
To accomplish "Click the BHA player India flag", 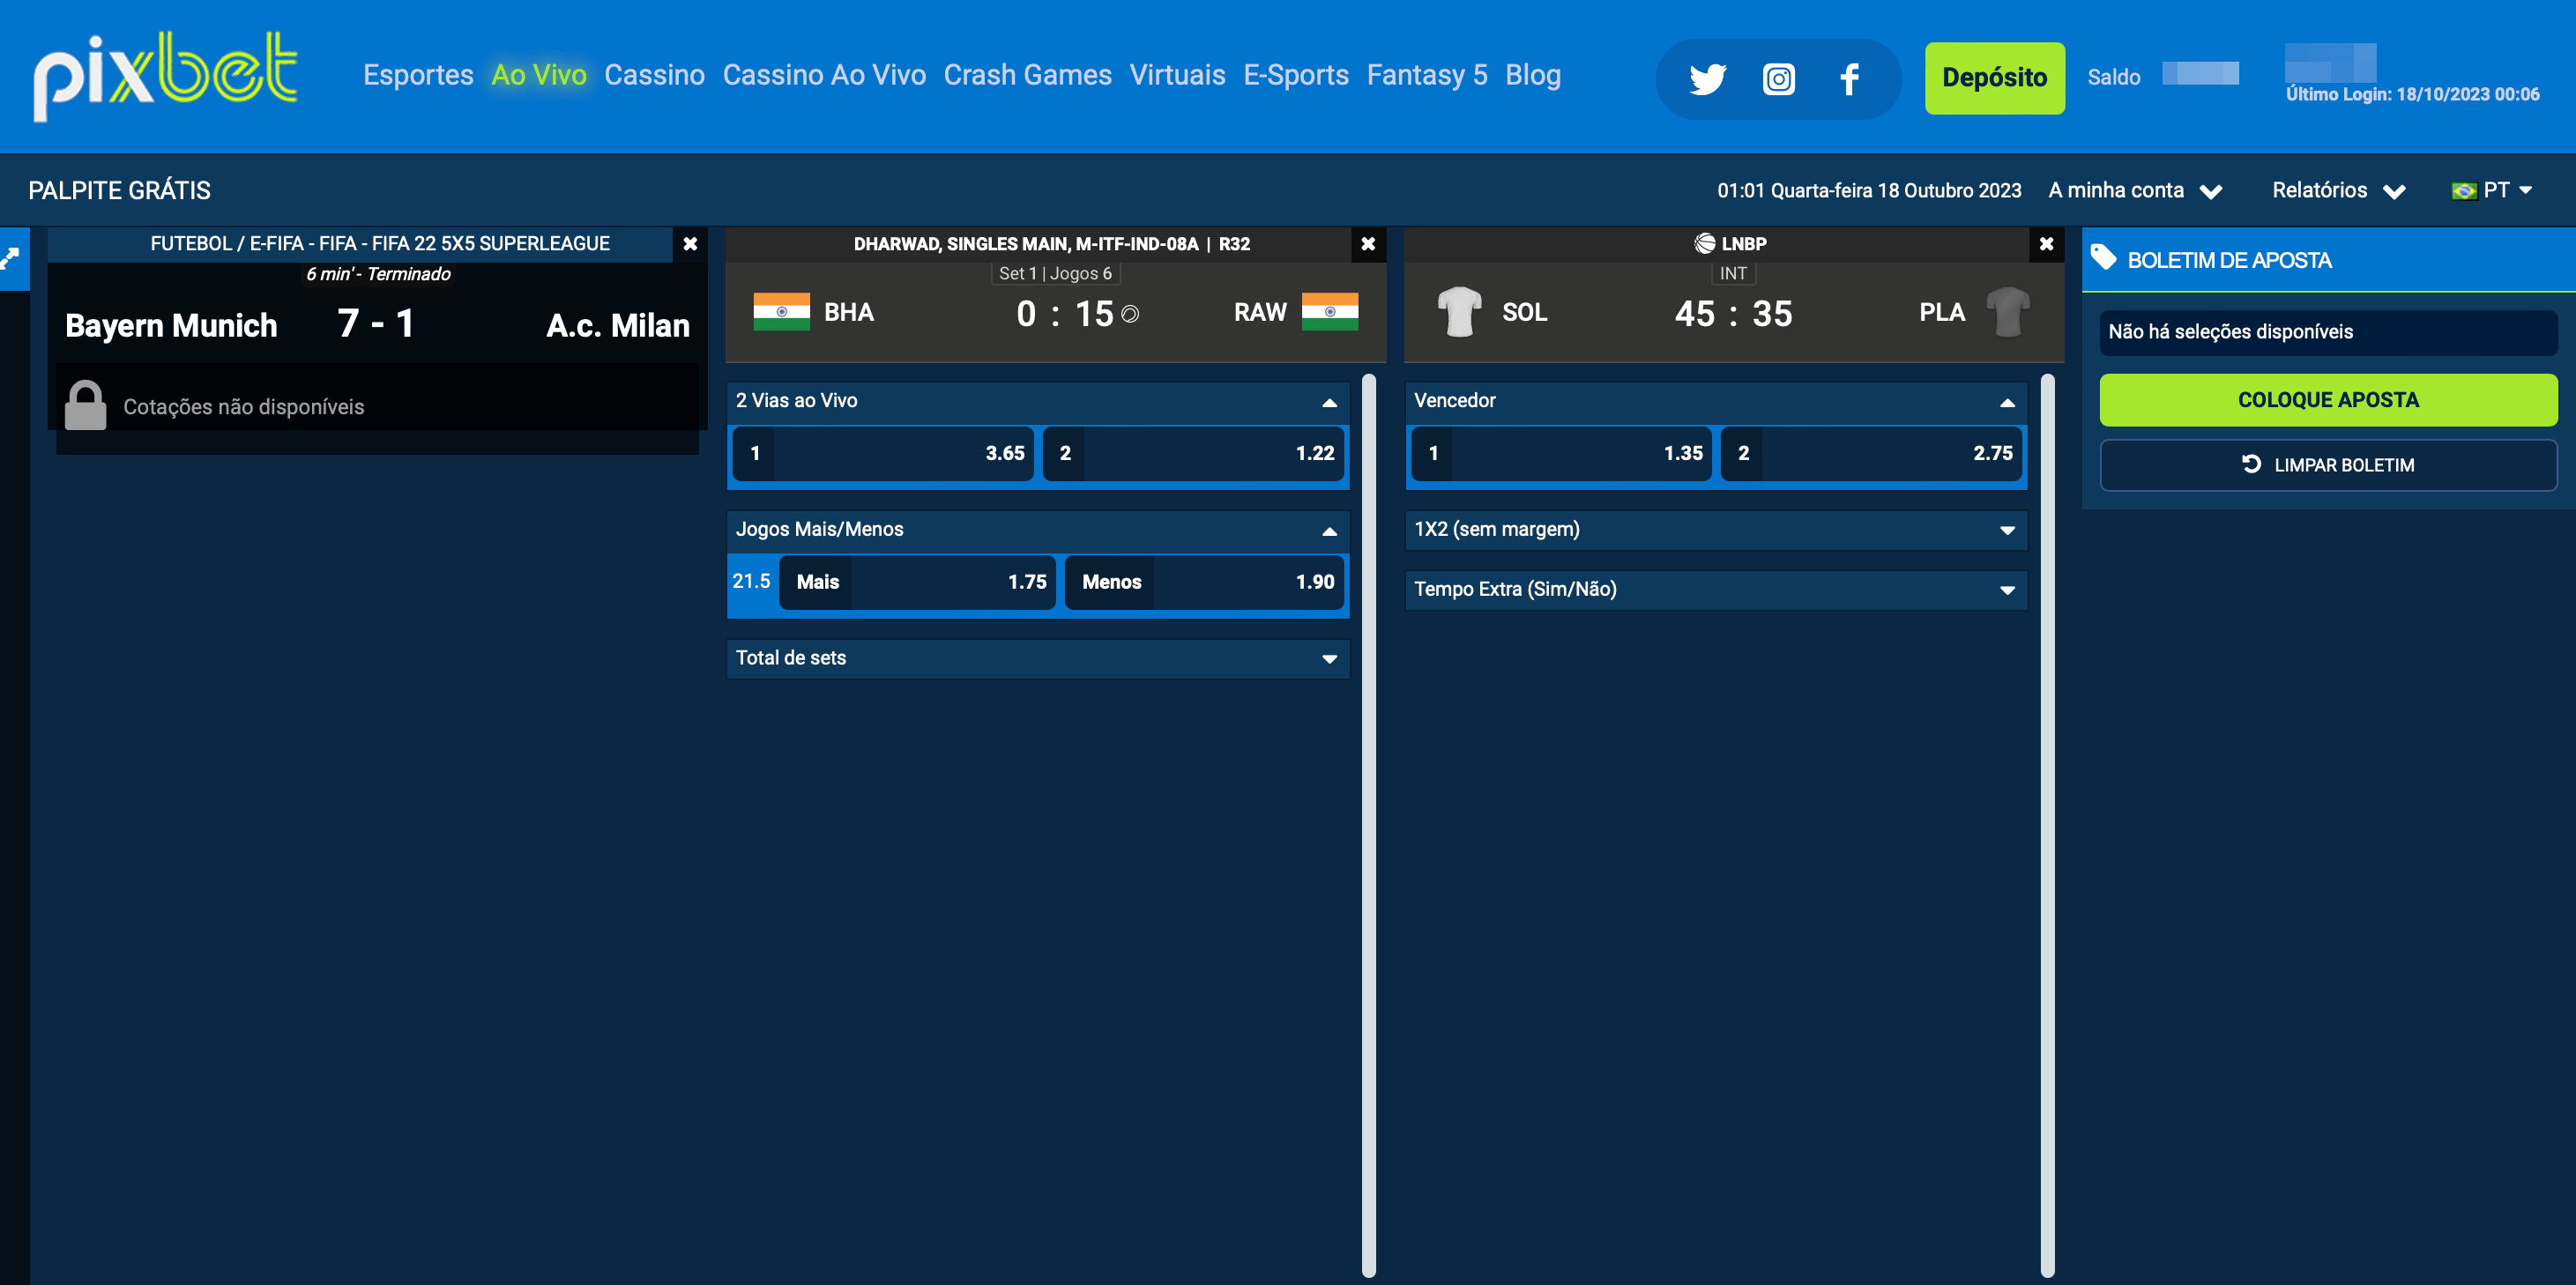I will 781,312.
